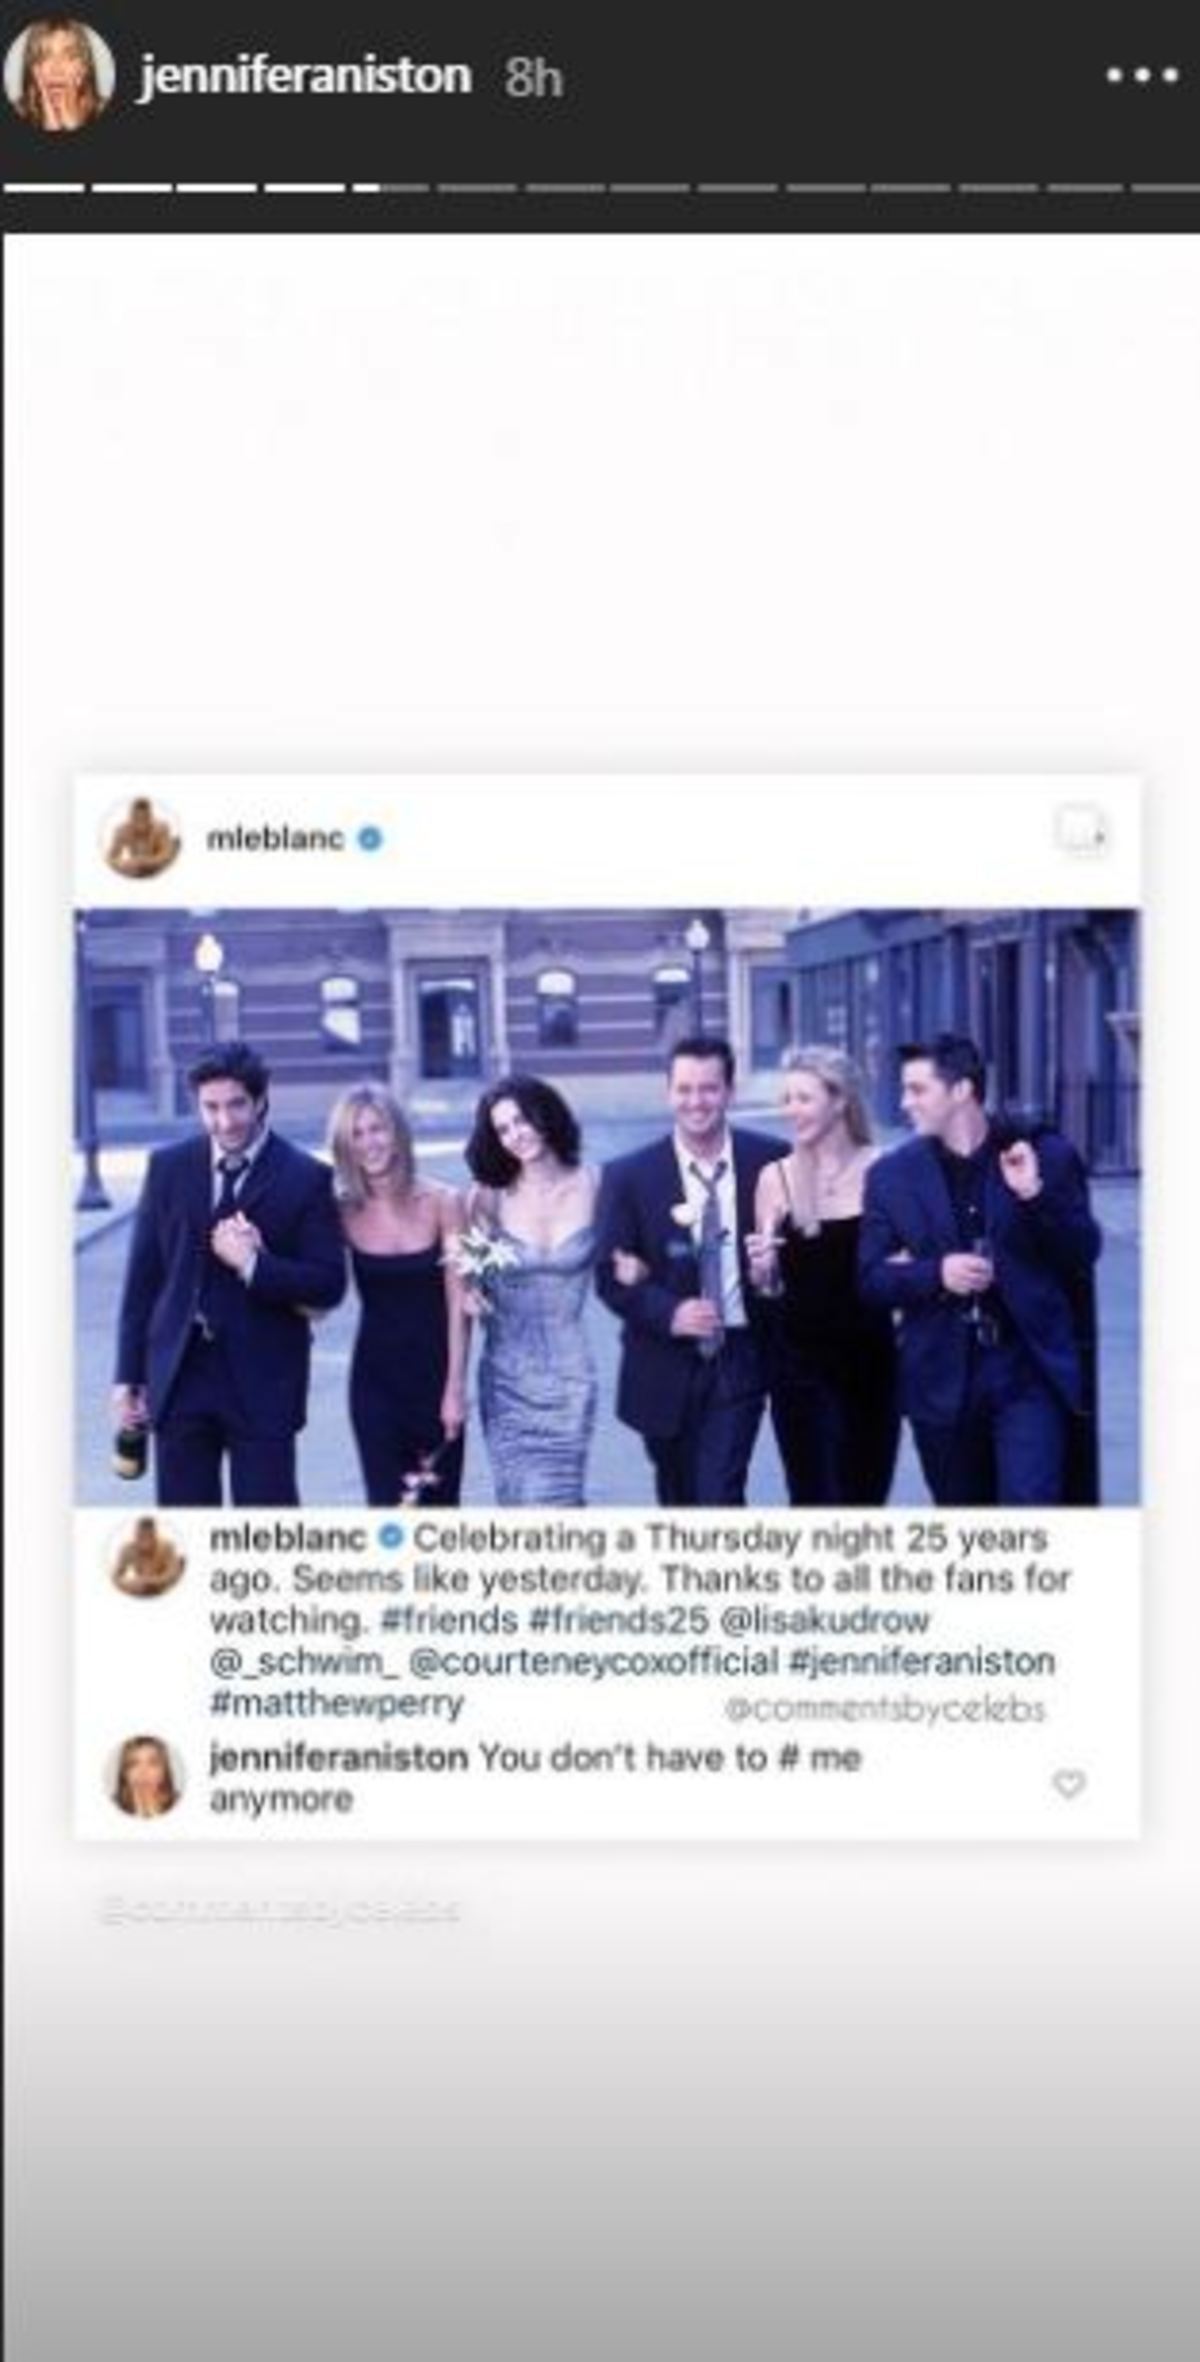Tap the @commentsbycelebs watermark credit
Screen dimensions: 1200x2362
885,1710
